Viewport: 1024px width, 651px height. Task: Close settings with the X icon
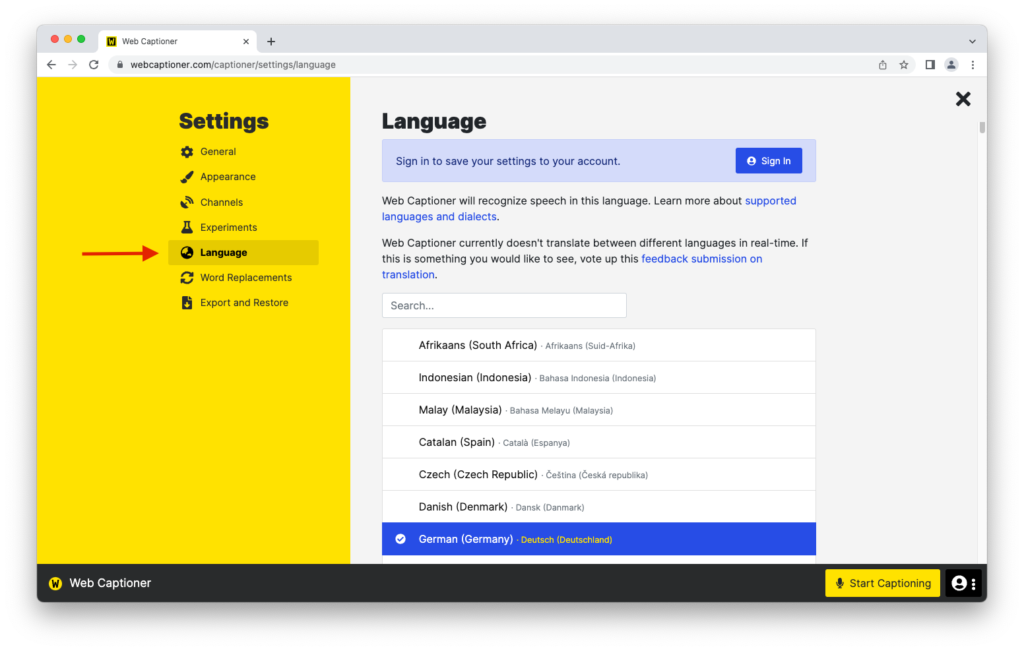963,99
